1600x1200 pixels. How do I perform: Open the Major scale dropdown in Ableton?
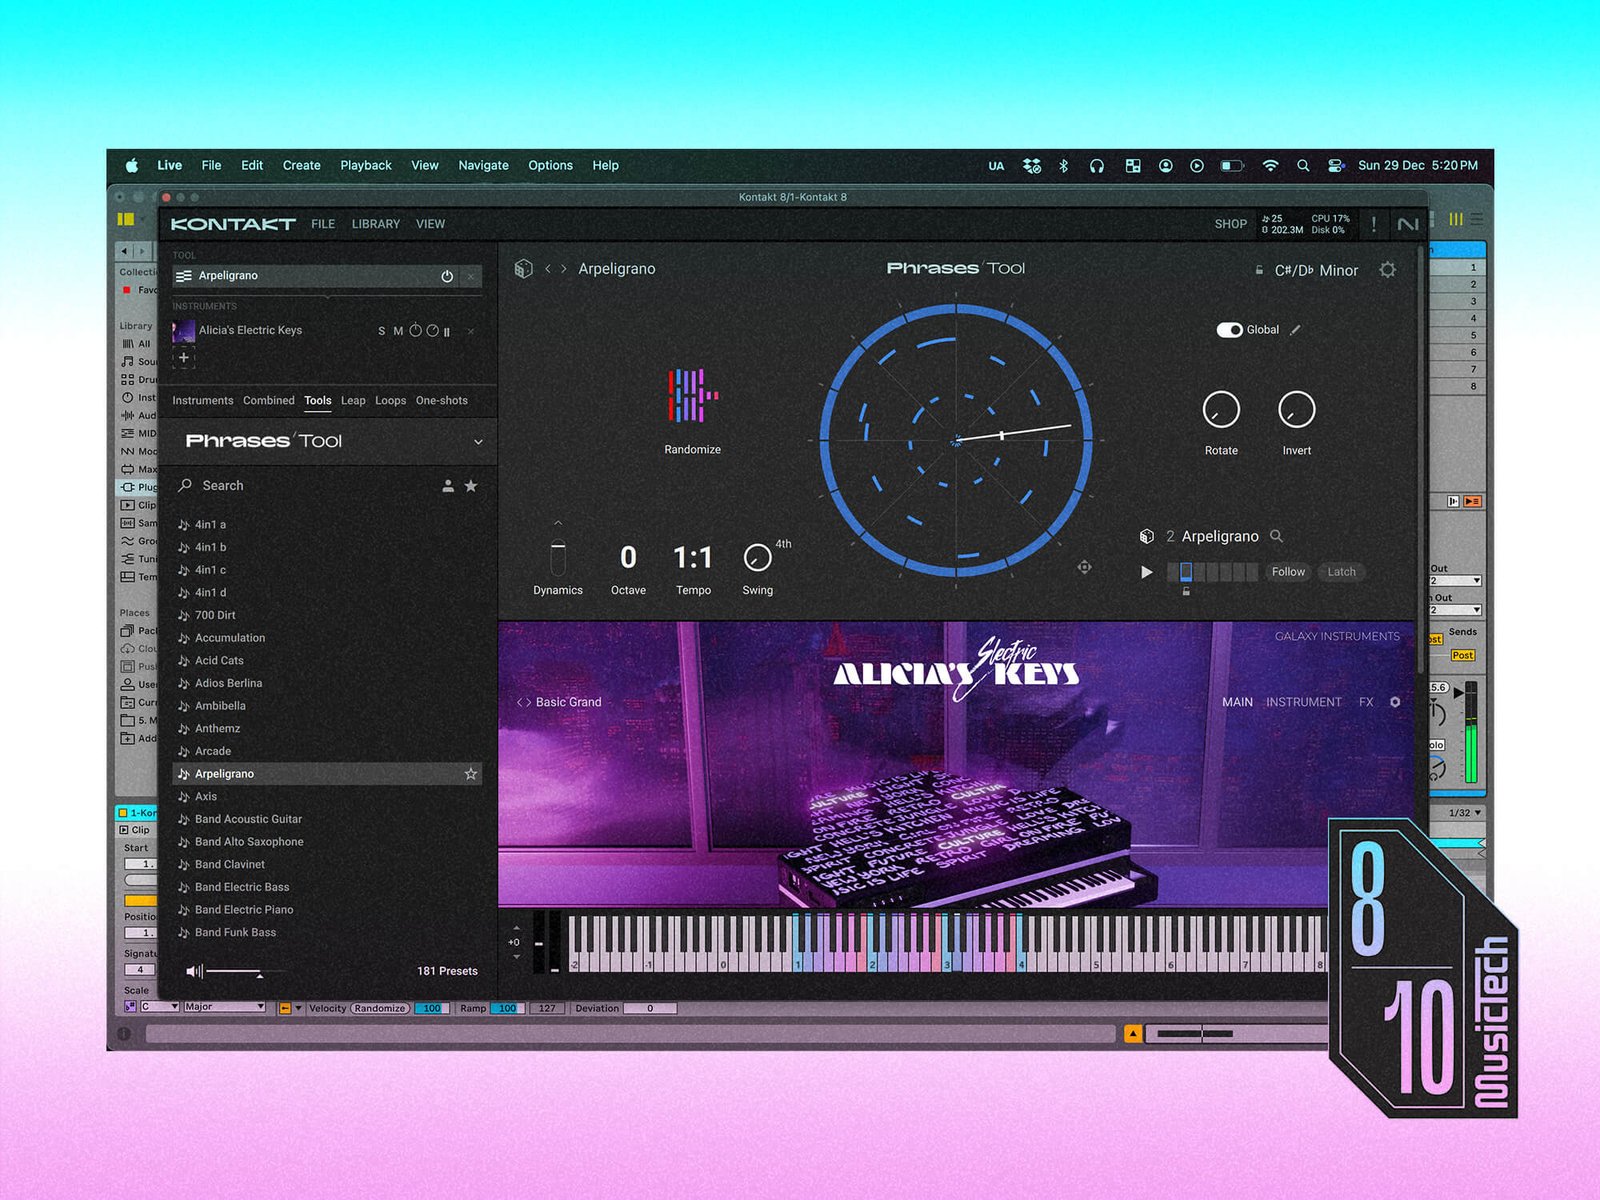[x=222, y=1007]
